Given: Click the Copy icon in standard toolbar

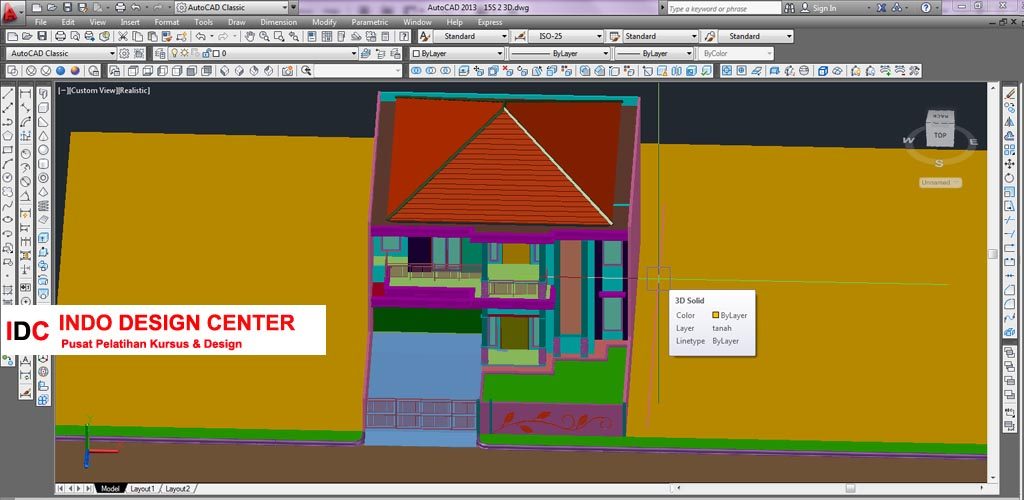Looking at the screenshot, I should pyautogui.click(x=137, y=37).
